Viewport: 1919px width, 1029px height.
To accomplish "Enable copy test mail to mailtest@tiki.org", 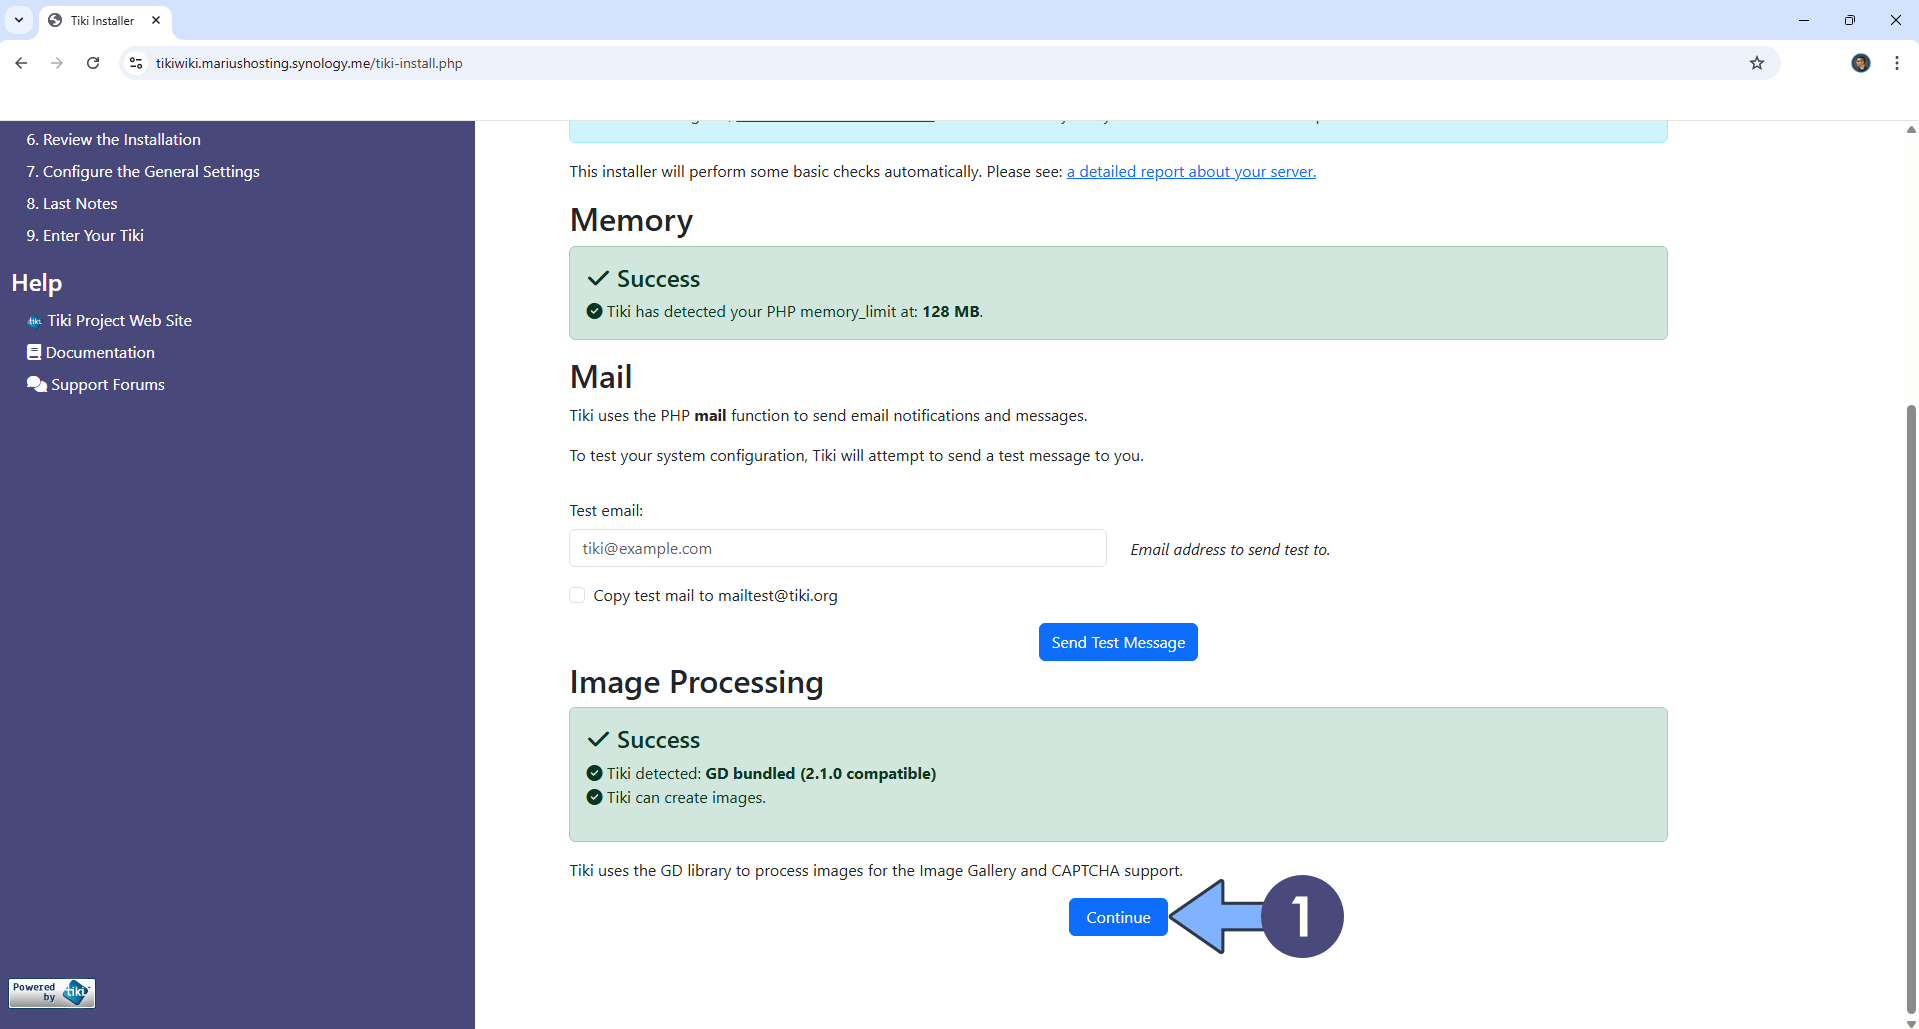I will pos(577,595).
